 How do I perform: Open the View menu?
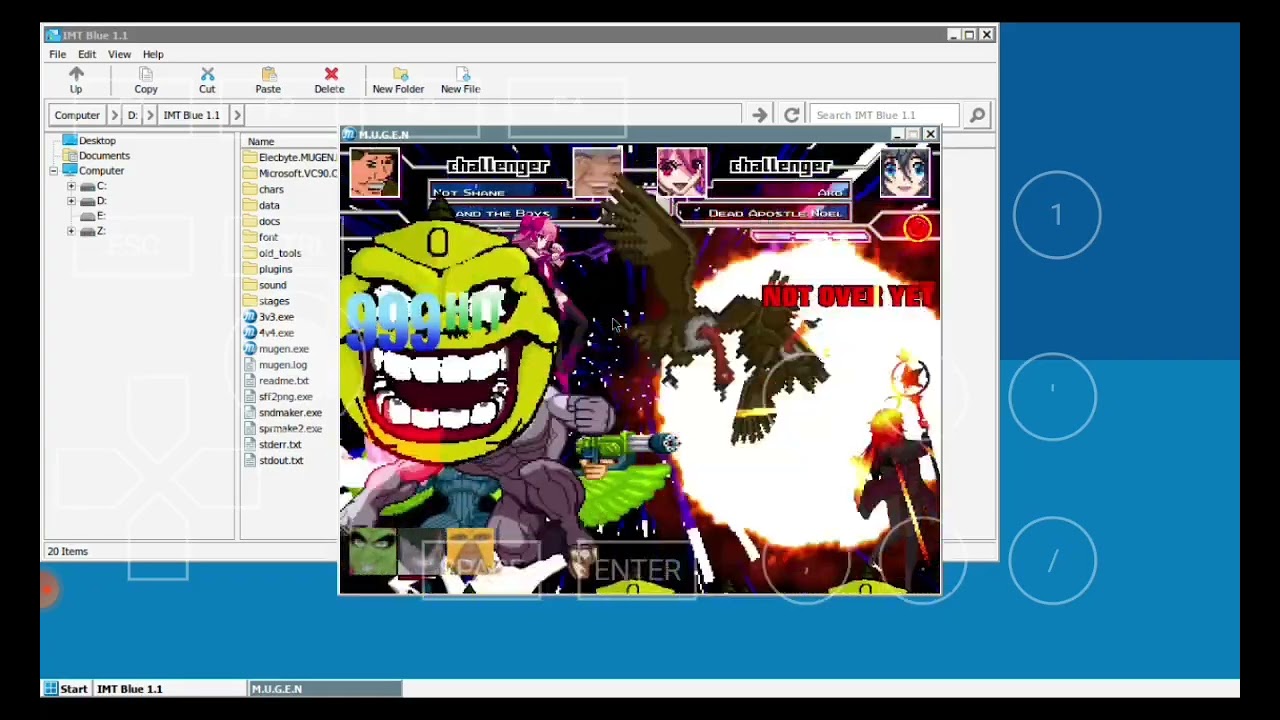point(119,54)
